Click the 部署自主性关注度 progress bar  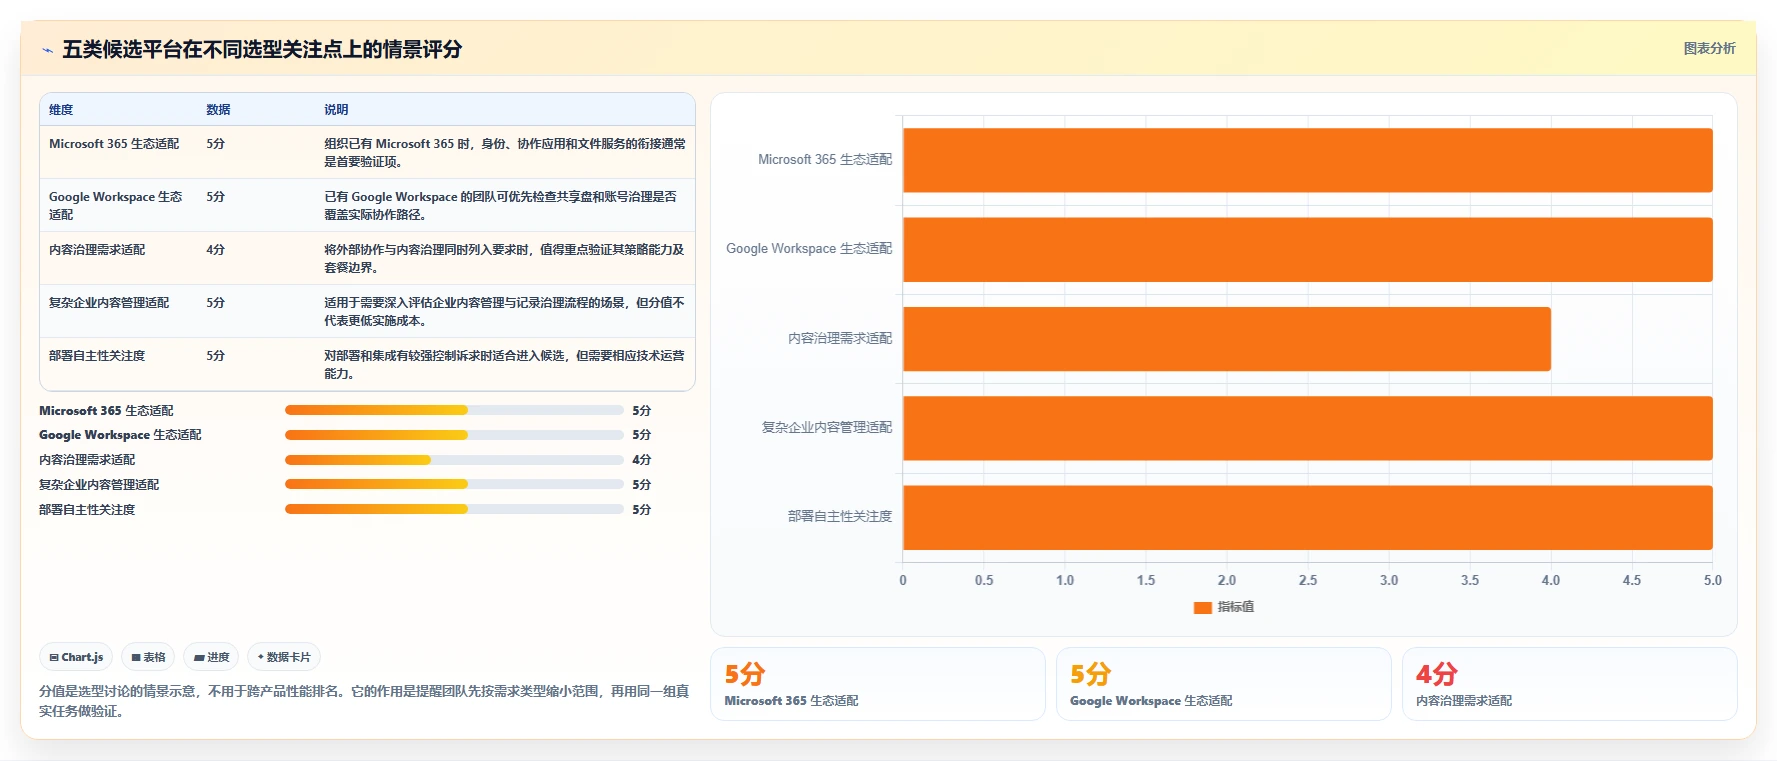tap(454, 509)
